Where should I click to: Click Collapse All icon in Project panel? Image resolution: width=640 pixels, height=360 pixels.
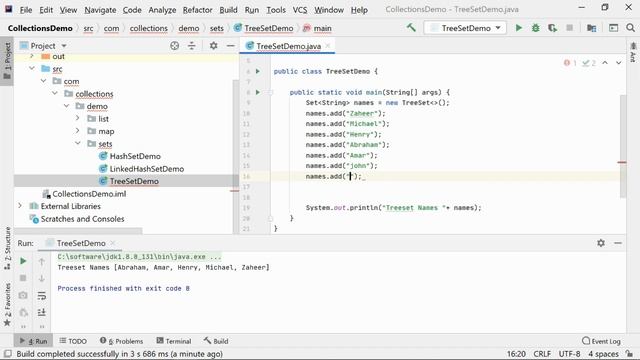click(191, 46)
